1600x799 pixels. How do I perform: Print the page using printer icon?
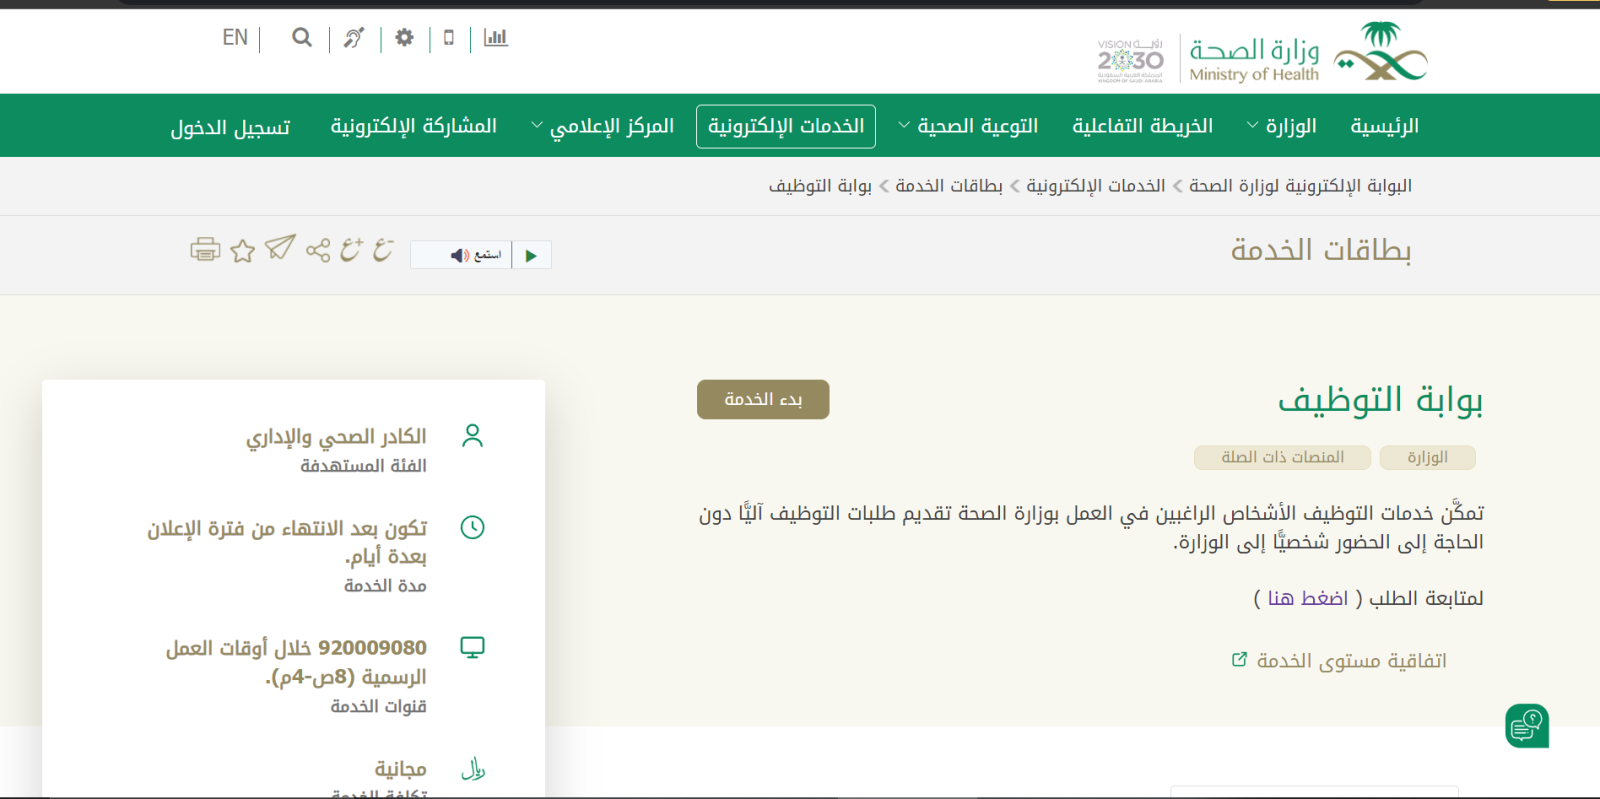point(205,249)
